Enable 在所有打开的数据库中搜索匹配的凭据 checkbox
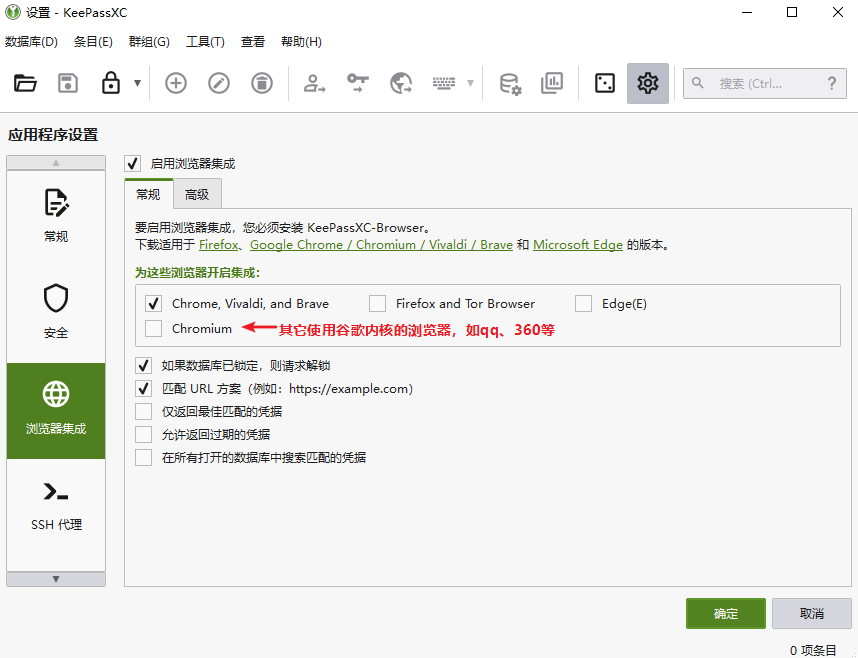Viewport: 858px width, 658px height. click(143, 457)
